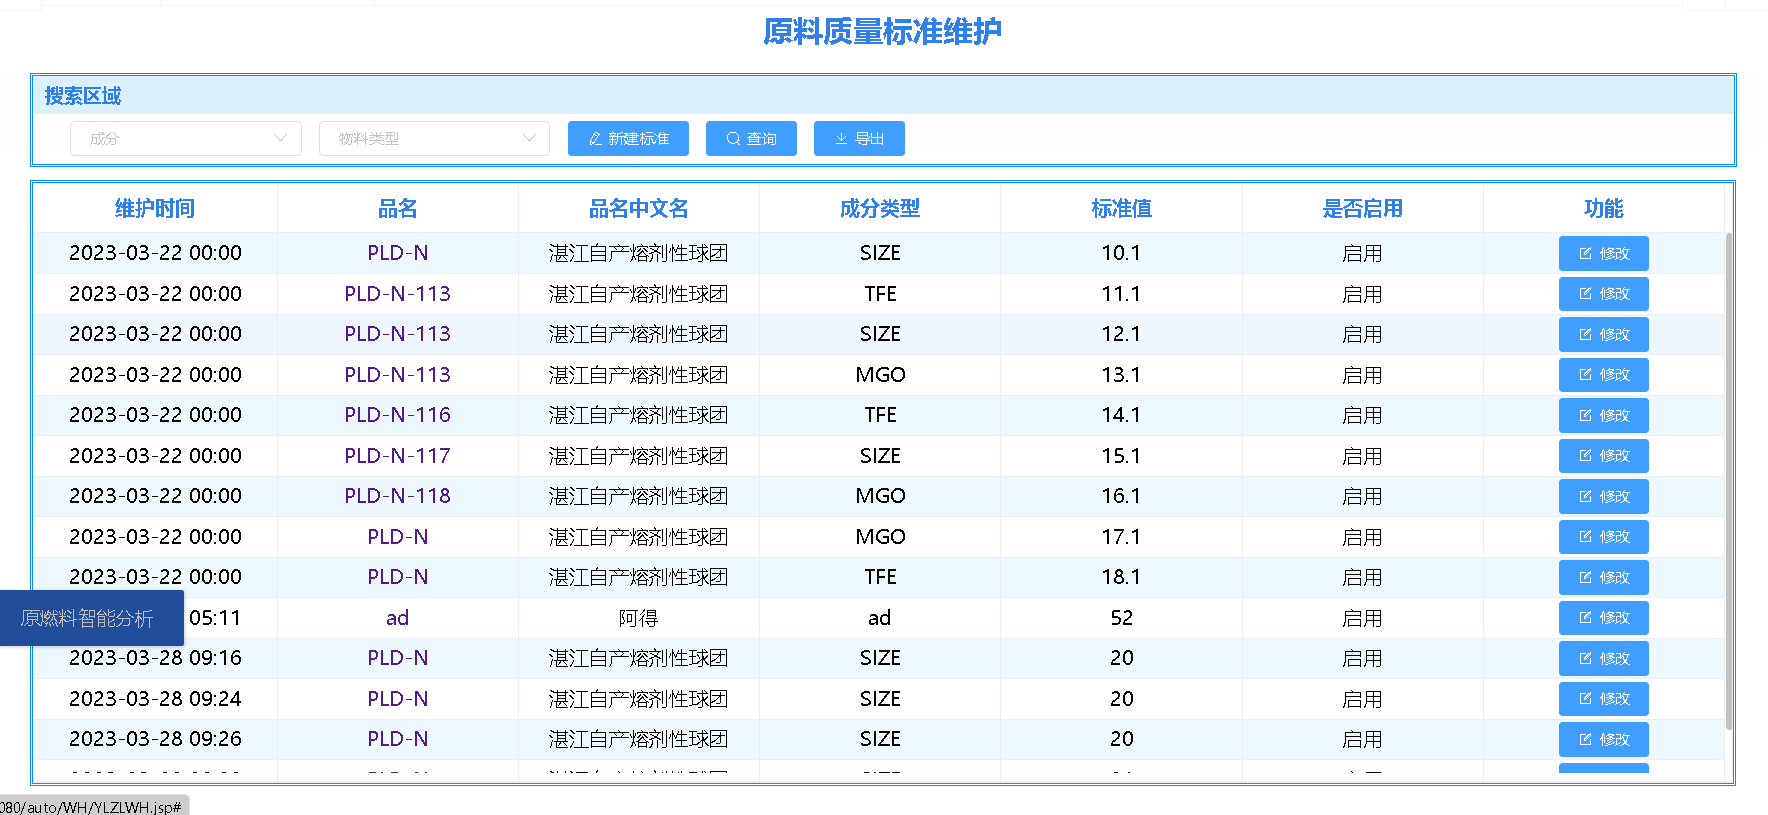This screenshot has width=1768, height=815.
Task: Click the 2023-03-28 09:16 timestamp cell
Action: 155,658
